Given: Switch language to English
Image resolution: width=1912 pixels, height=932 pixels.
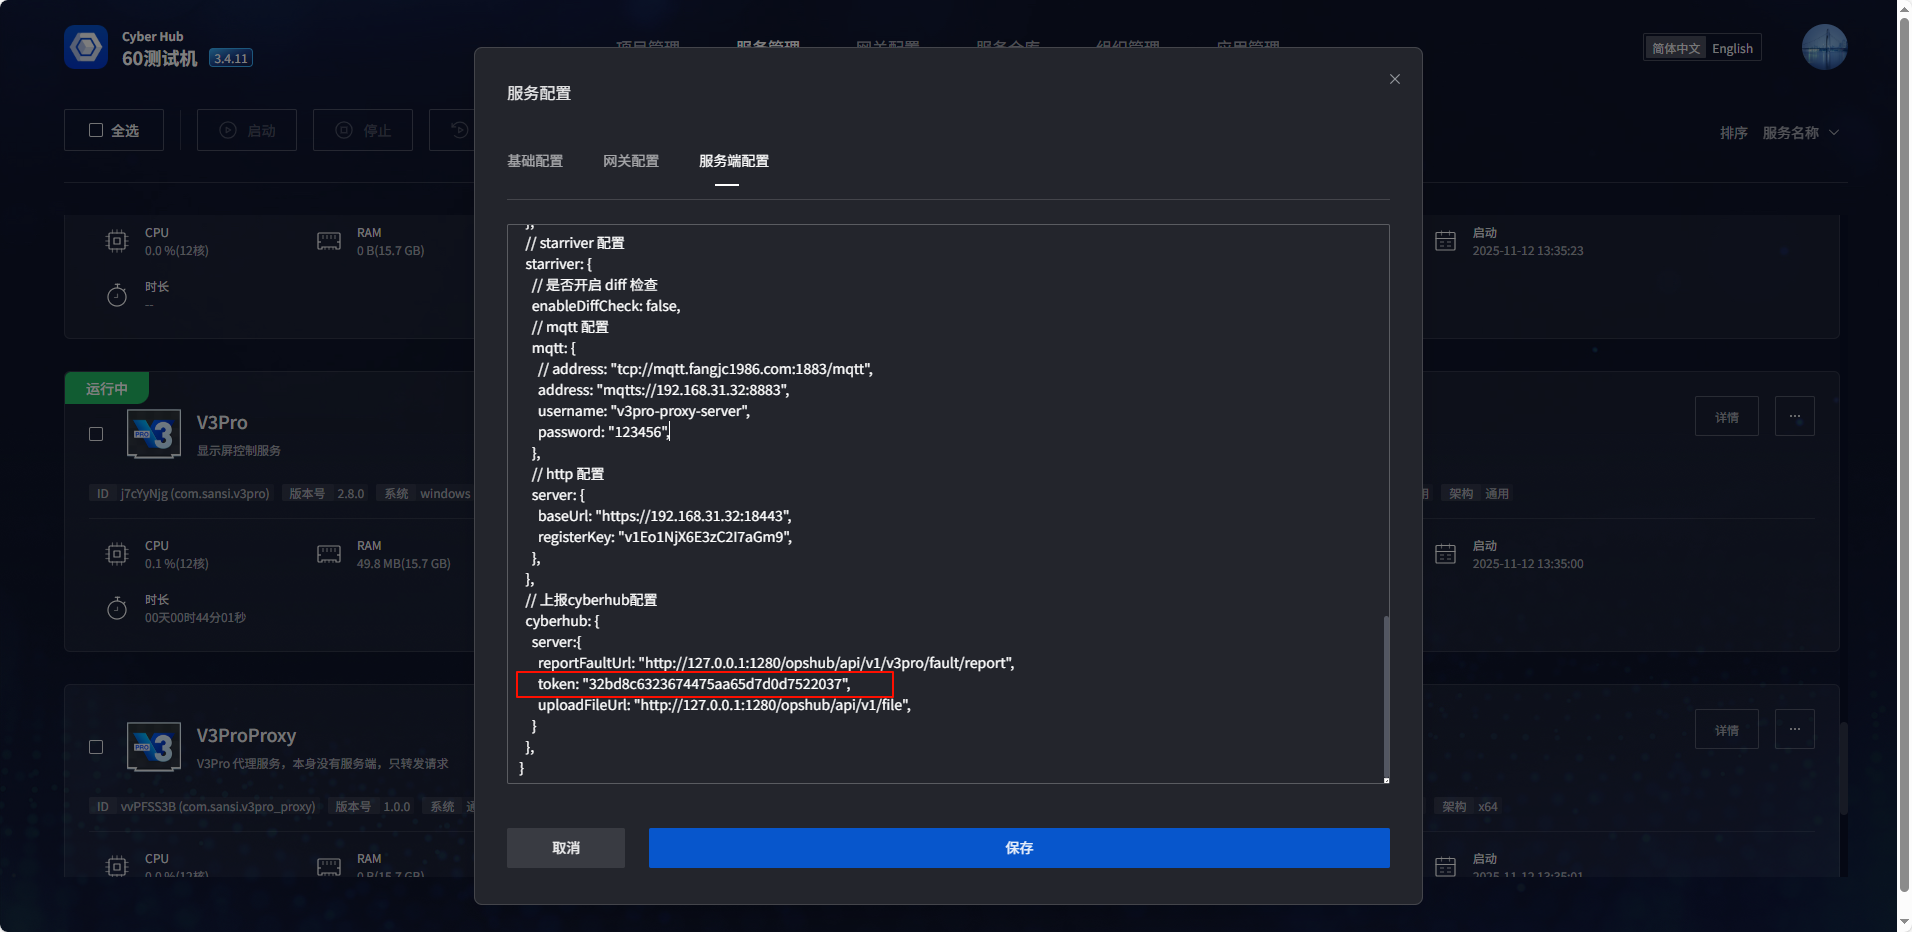Looking at the screenshot, I should pyautogui.click(x=1732, y=48).
